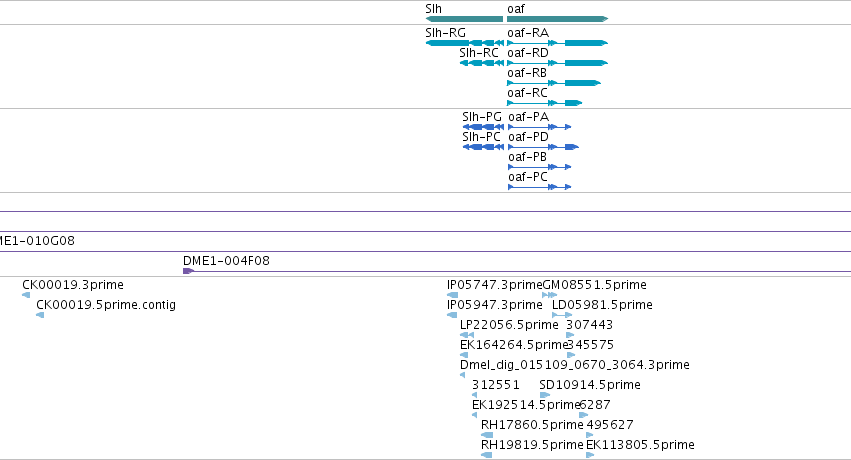The height and width of the screenshot is (460, 851).
Task: Click feature label 345575
Action: 590,345
